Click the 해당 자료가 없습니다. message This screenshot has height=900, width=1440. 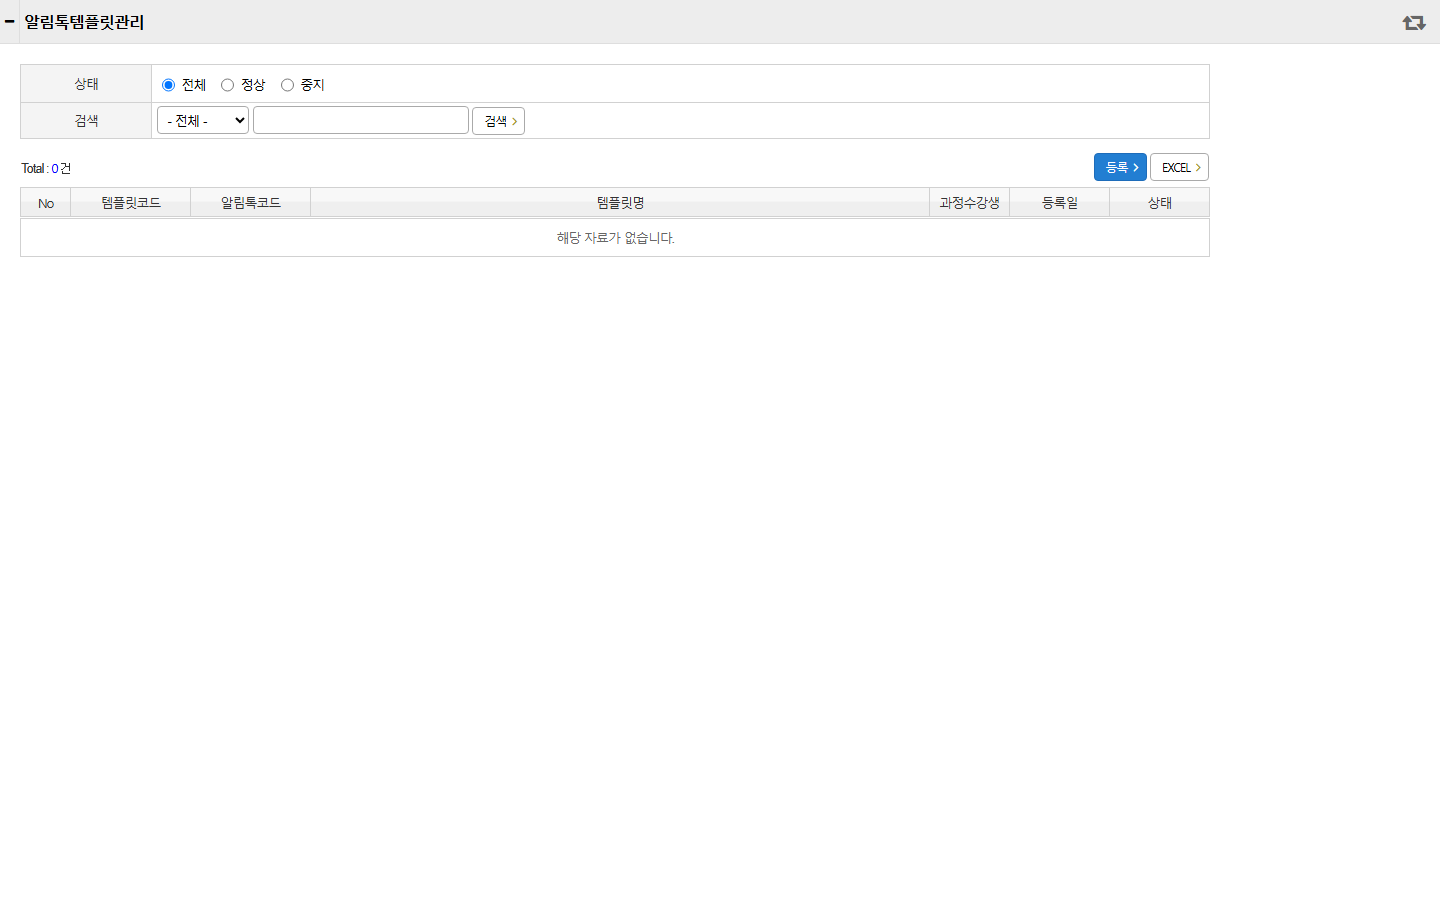tap(616, 238)
